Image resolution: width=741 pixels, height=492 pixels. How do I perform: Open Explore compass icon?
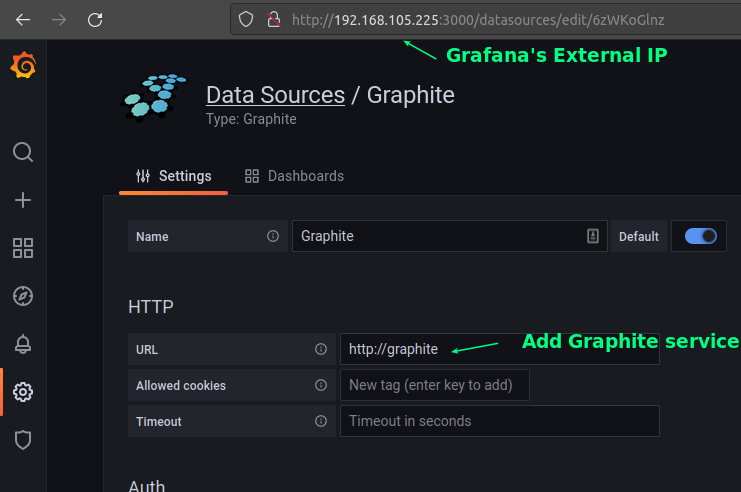(x=23, y=296)
